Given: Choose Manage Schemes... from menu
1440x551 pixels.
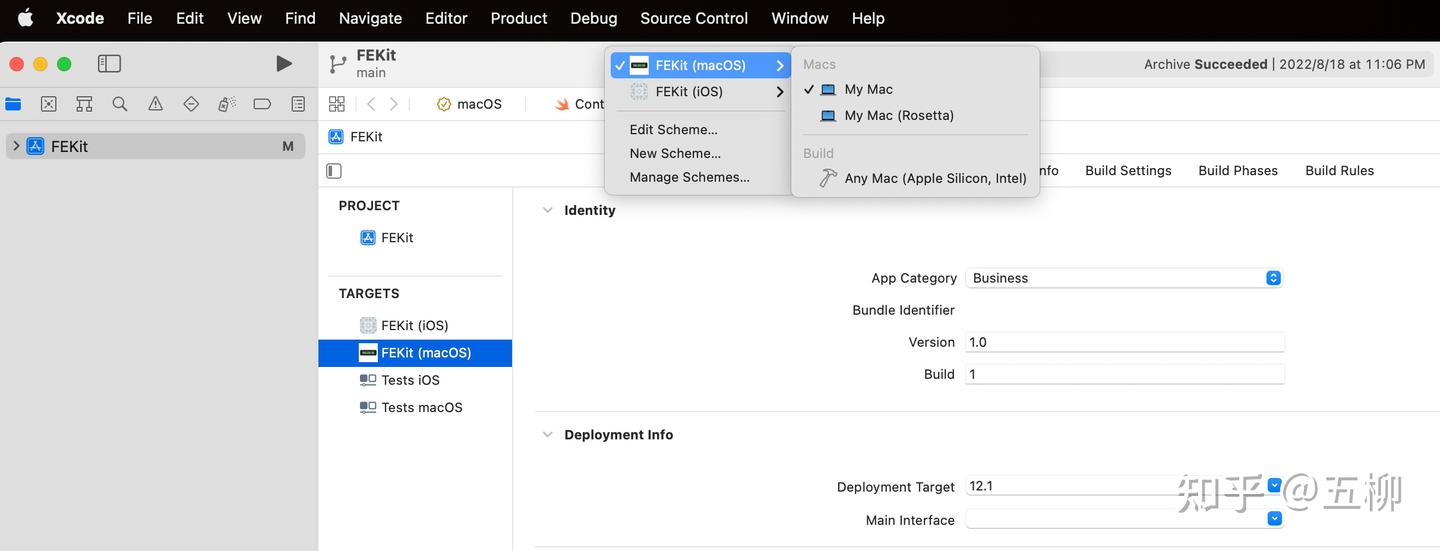Looking at the screenshot, I should [690, 178].
